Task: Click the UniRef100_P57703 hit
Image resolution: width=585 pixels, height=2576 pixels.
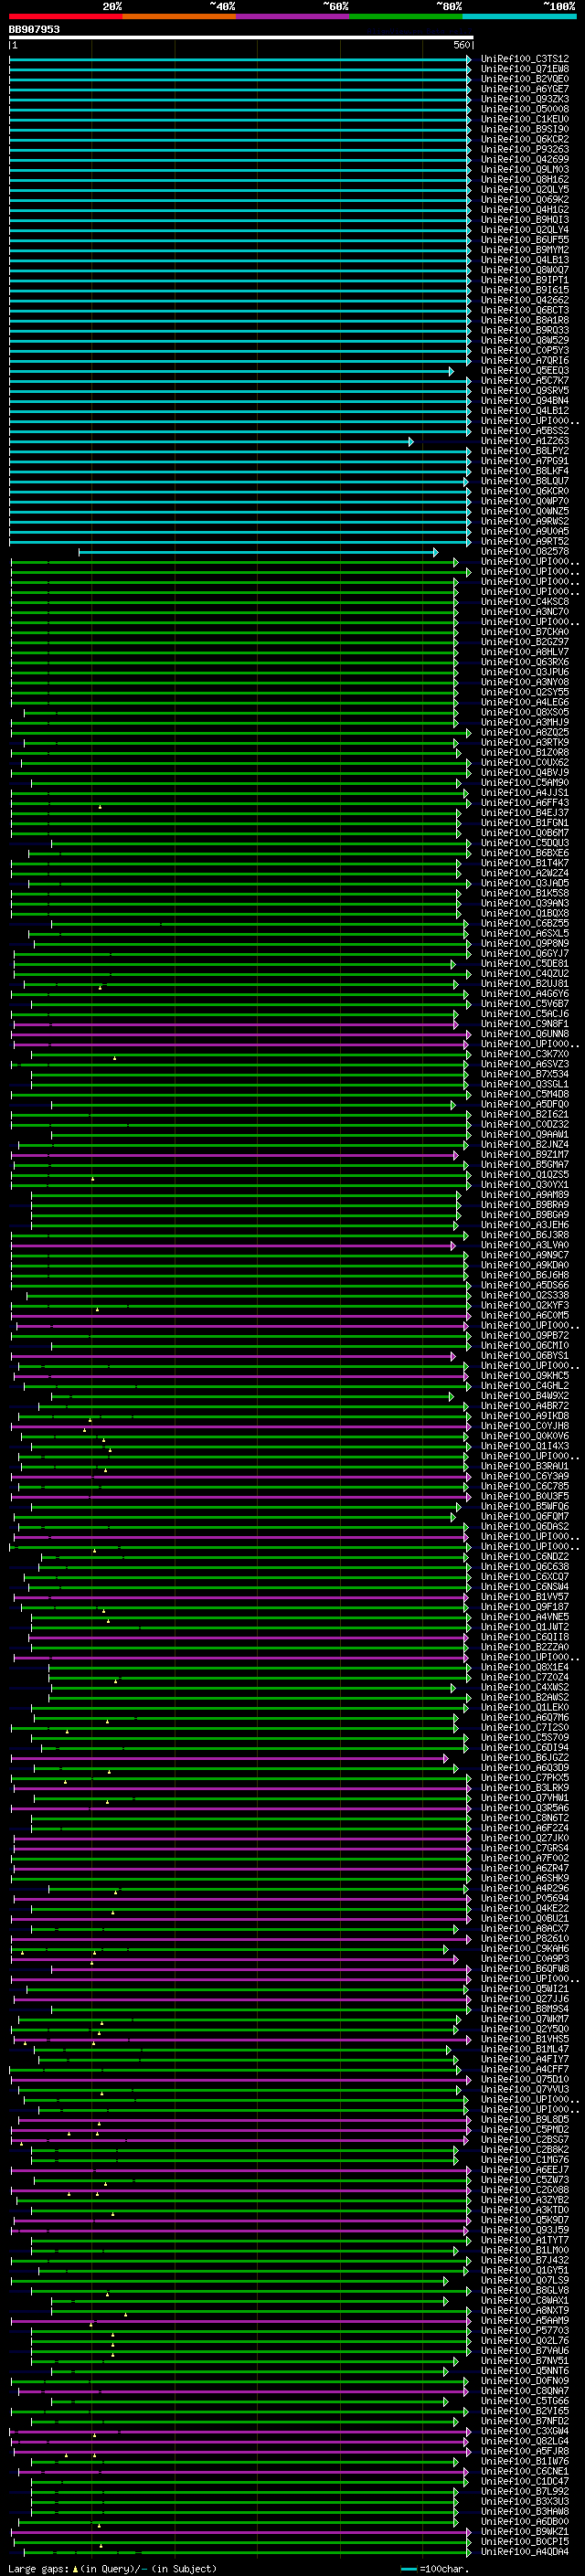Action: click(x=525, y=2330)
